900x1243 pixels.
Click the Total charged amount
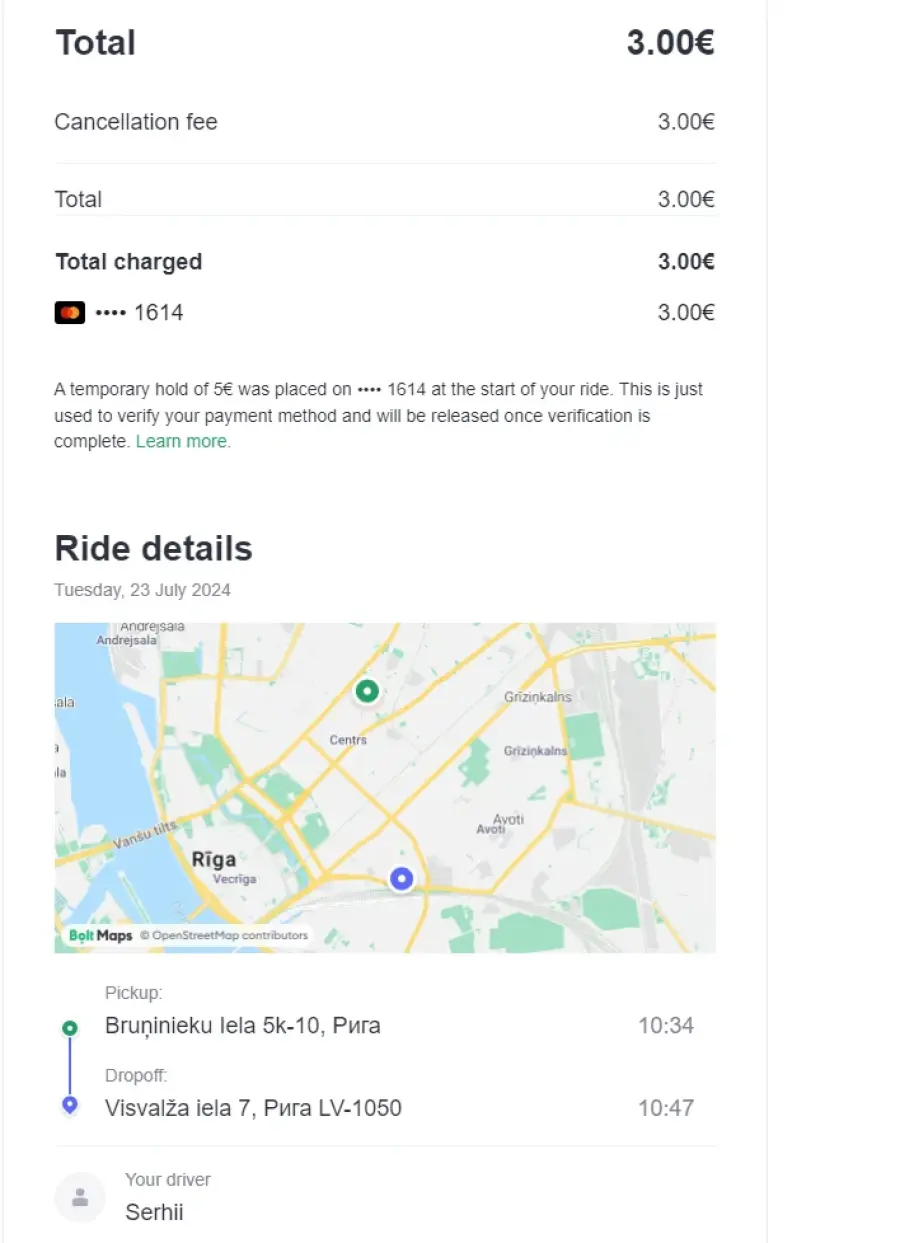pyautogui.click(x=686, y=262)
